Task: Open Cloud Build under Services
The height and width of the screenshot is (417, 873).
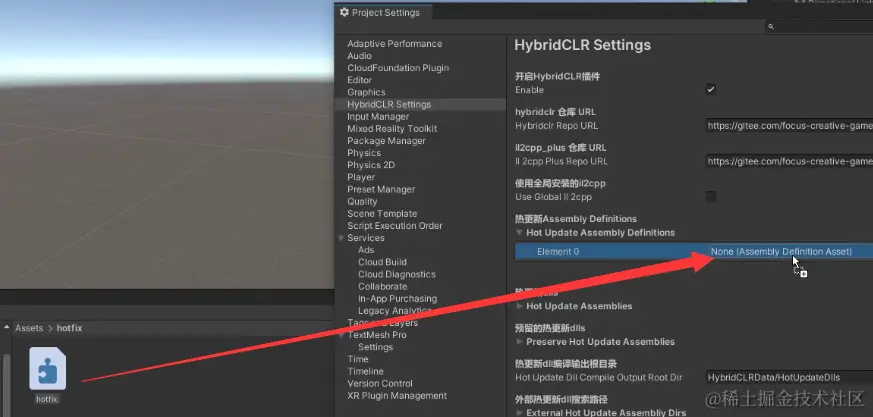Action: point(382,262)
